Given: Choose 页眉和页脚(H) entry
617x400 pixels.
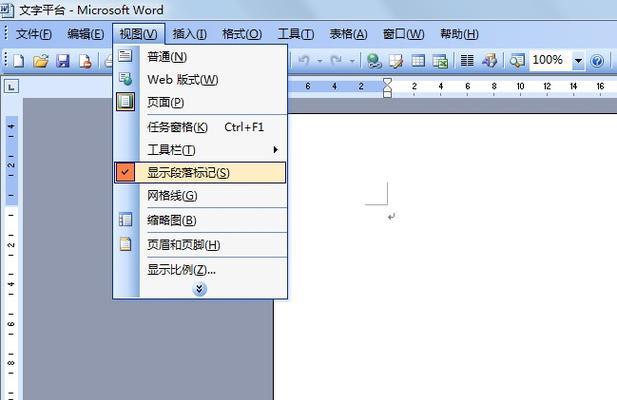Looking at the screenshot, I should point(200,245).
